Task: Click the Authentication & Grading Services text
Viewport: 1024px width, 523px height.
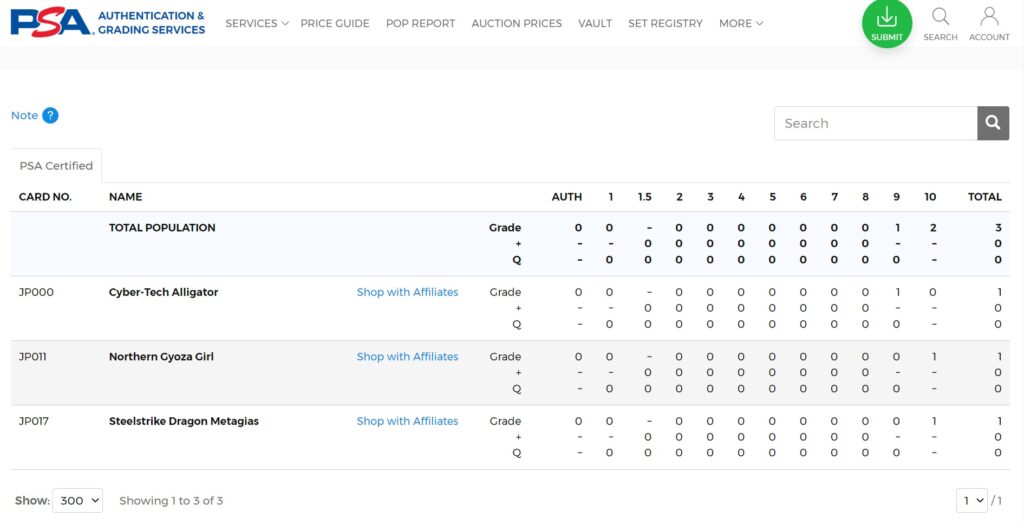Action: click(152, 23)
